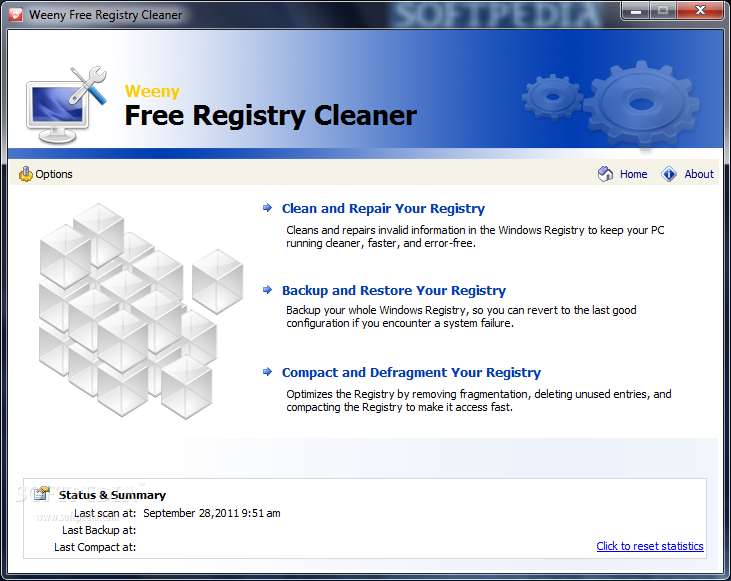Click the disabled maximize button
This screenshot has width=731, height=581.
click(663, 11)
